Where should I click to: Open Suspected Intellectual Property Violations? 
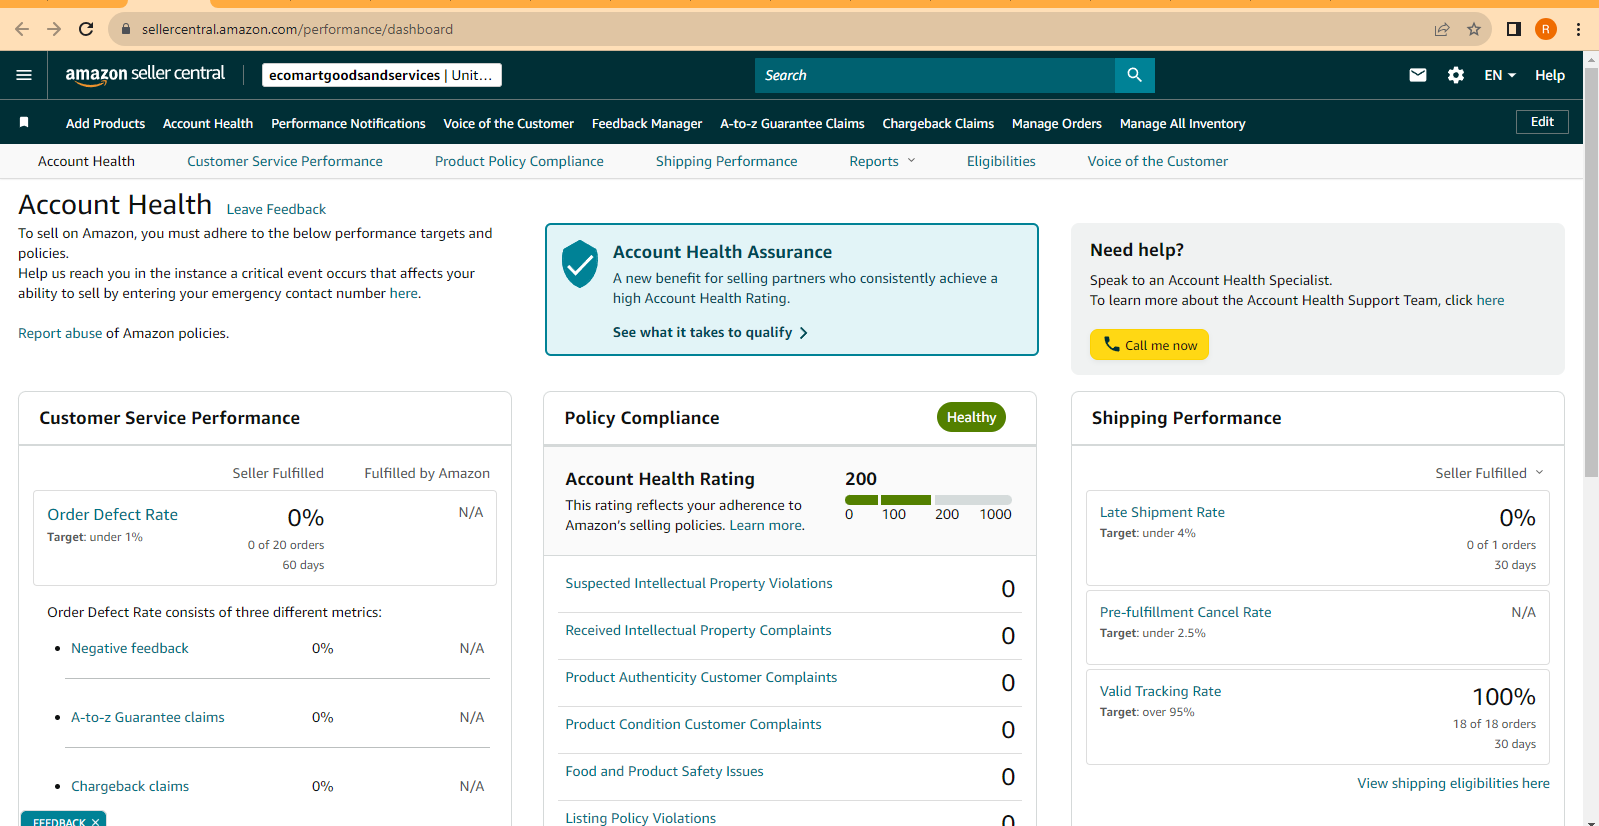click(x=699, y=583)
